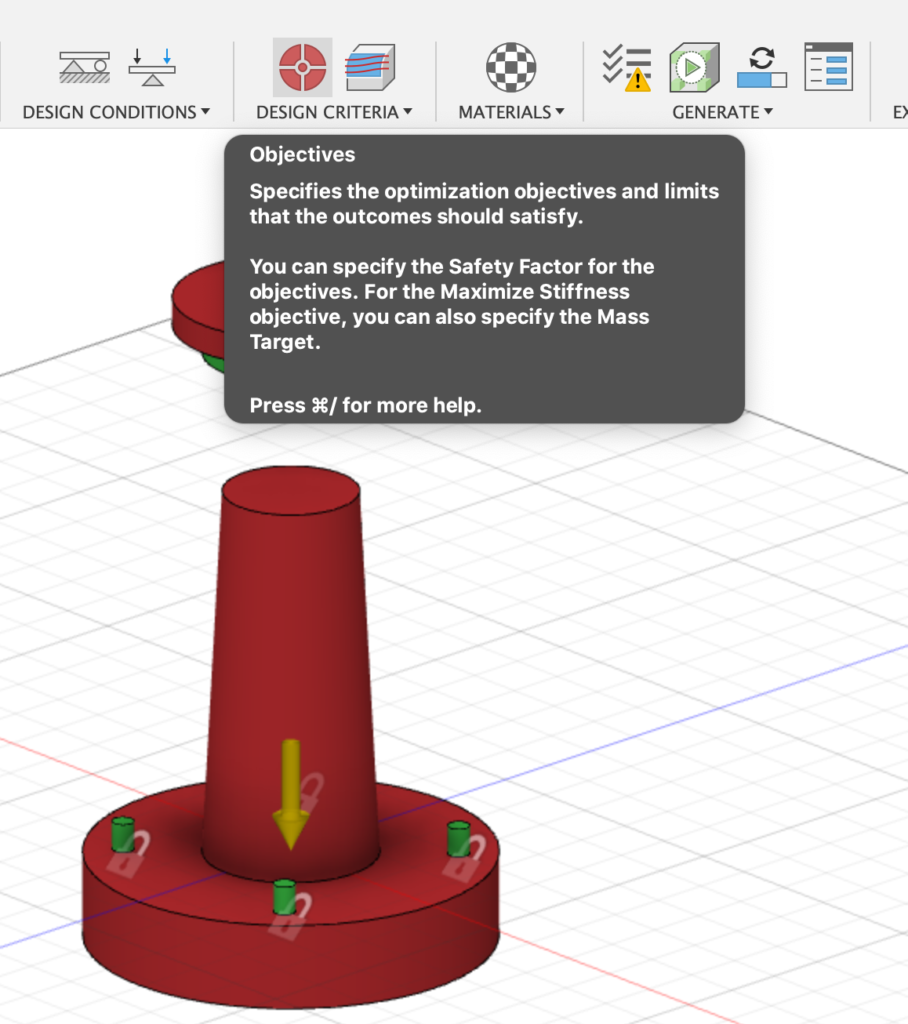The image size is (908, 1024).
Task: Open Study Materials checkered sphere icon
Action: tap(511, 67)
